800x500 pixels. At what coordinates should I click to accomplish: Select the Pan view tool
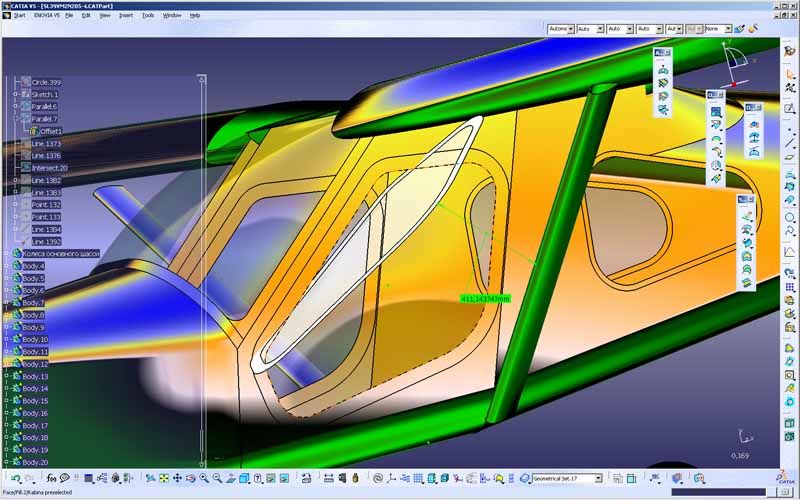click(x=177, y=478)
